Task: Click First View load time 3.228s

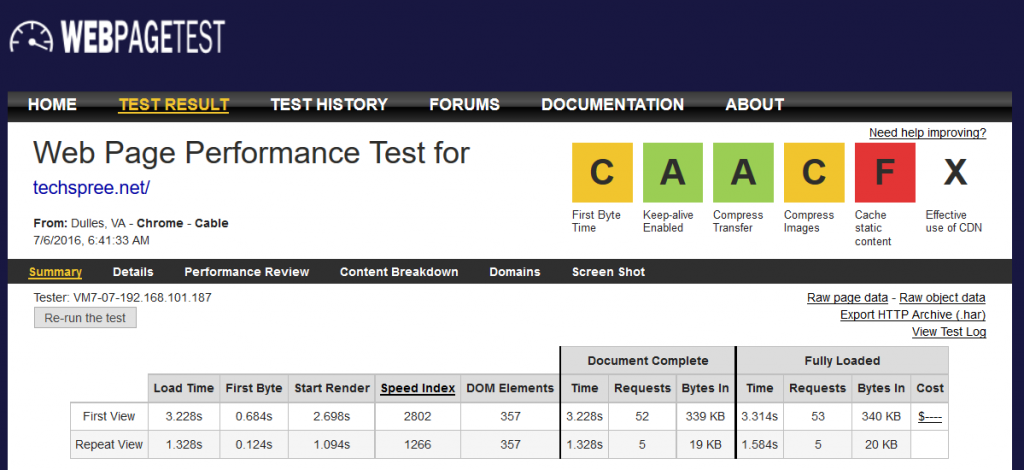Action: tap(184, 416)
